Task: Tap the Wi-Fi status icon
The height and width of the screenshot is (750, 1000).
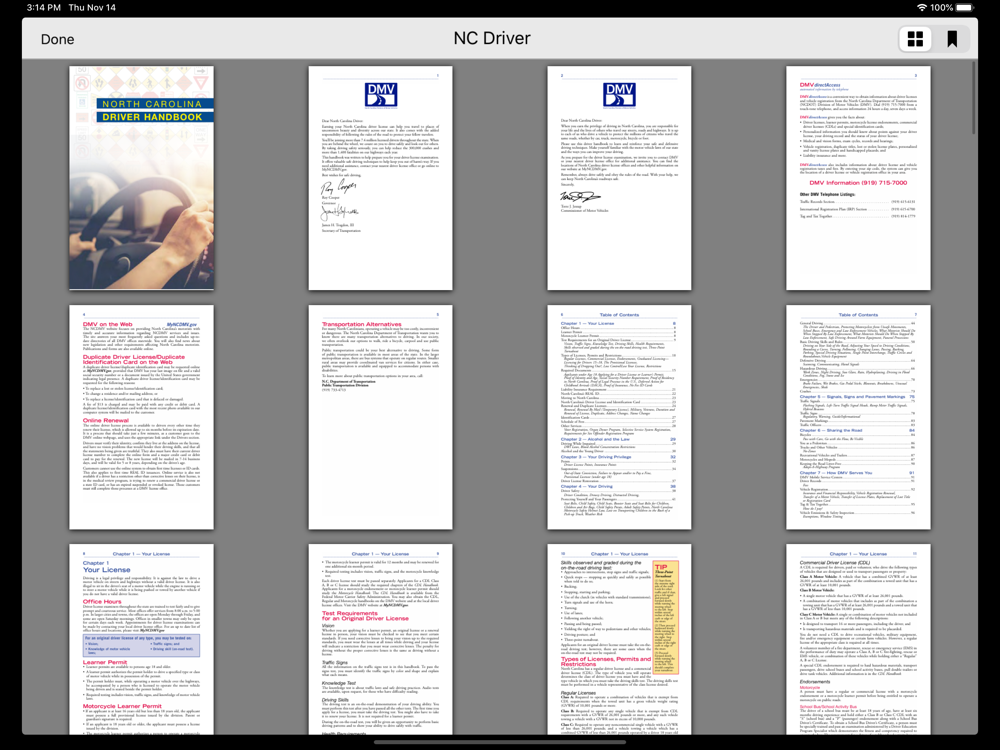Action: 922,8
